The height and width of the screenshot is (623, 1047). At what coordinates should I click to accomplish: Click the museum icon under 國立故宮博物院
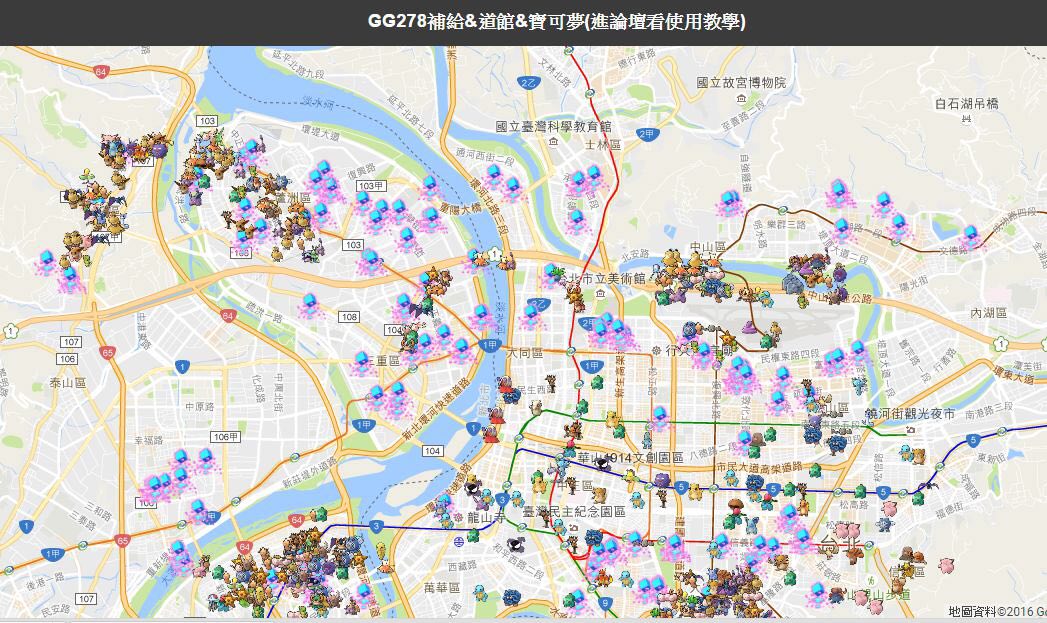741,99
